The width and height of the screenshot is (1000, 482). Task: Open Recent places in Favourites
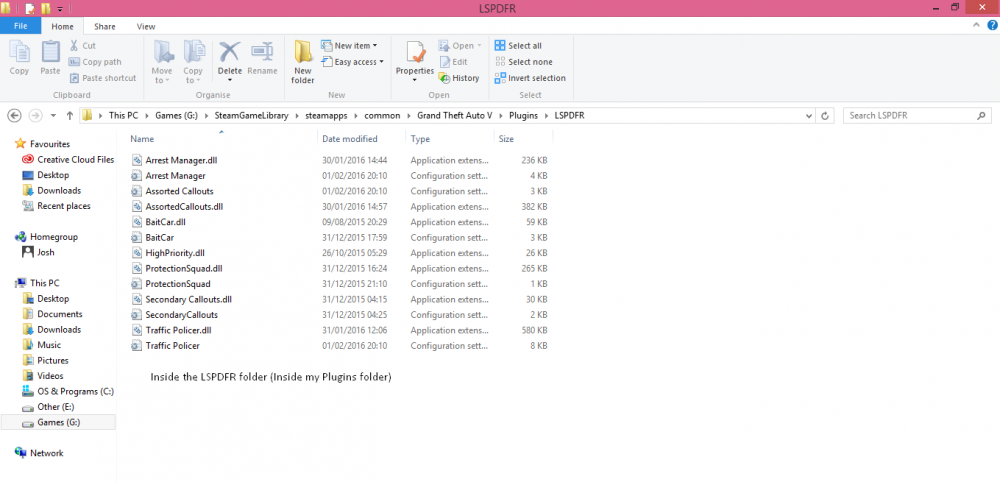(56, 206)
